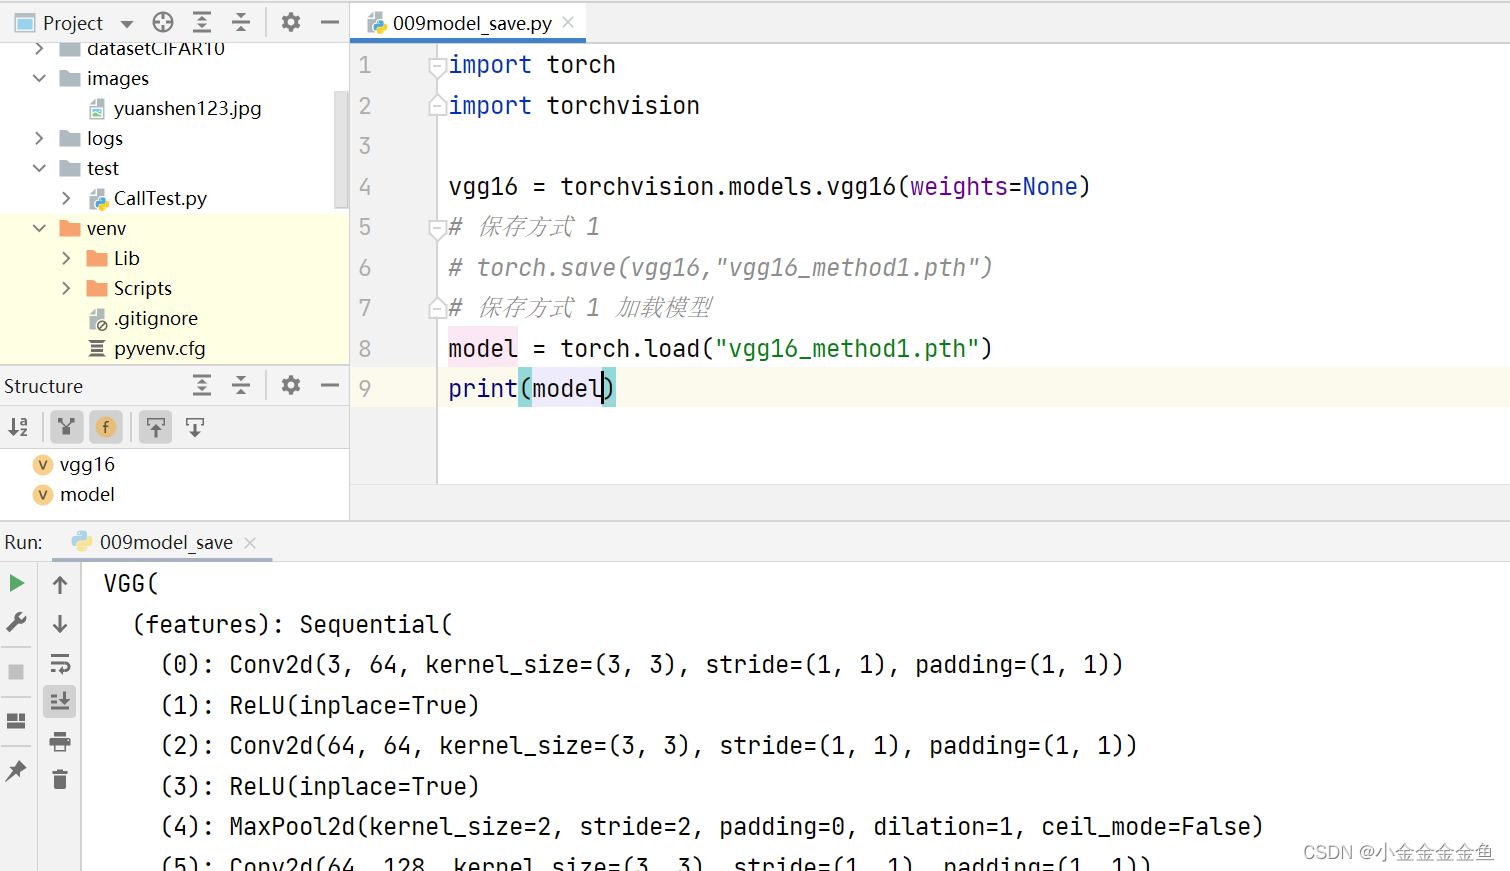Open the Project view dropdown
Image resolution: width=1510 pixels, height=871 pixels.
point(127,23)
